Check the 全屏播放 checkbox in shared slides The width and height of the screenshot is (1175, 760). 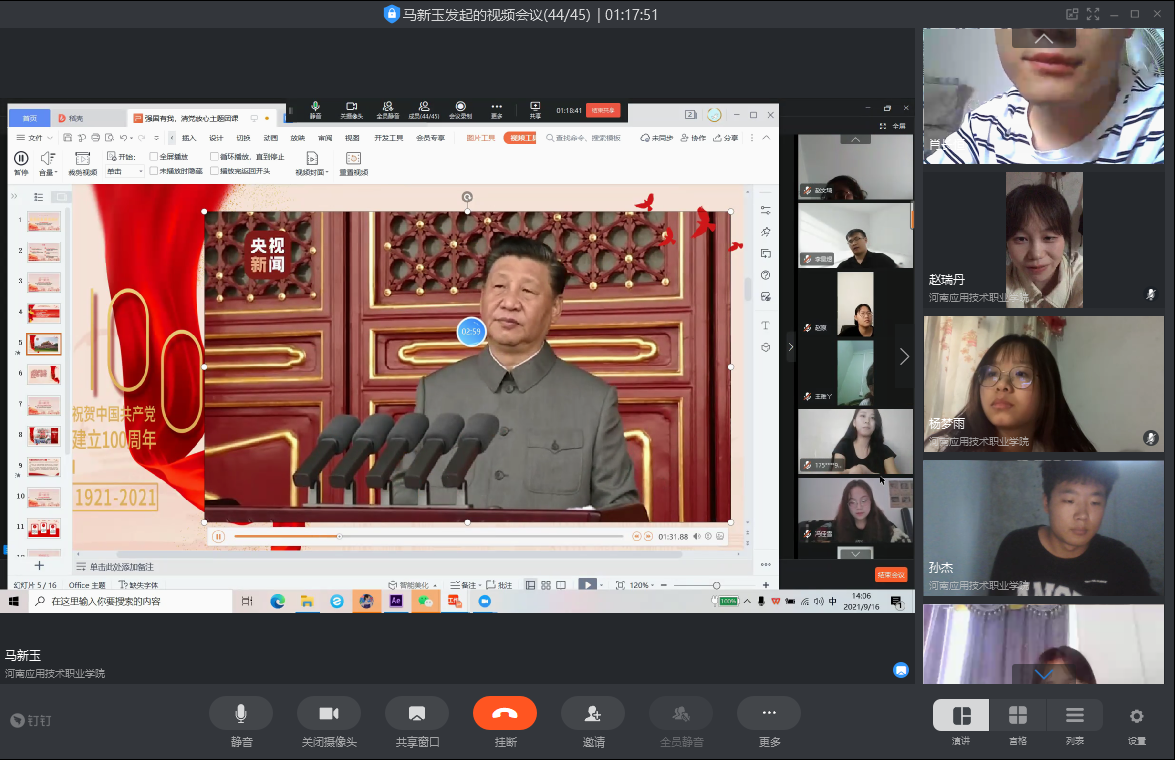click(x=154, y=157)
